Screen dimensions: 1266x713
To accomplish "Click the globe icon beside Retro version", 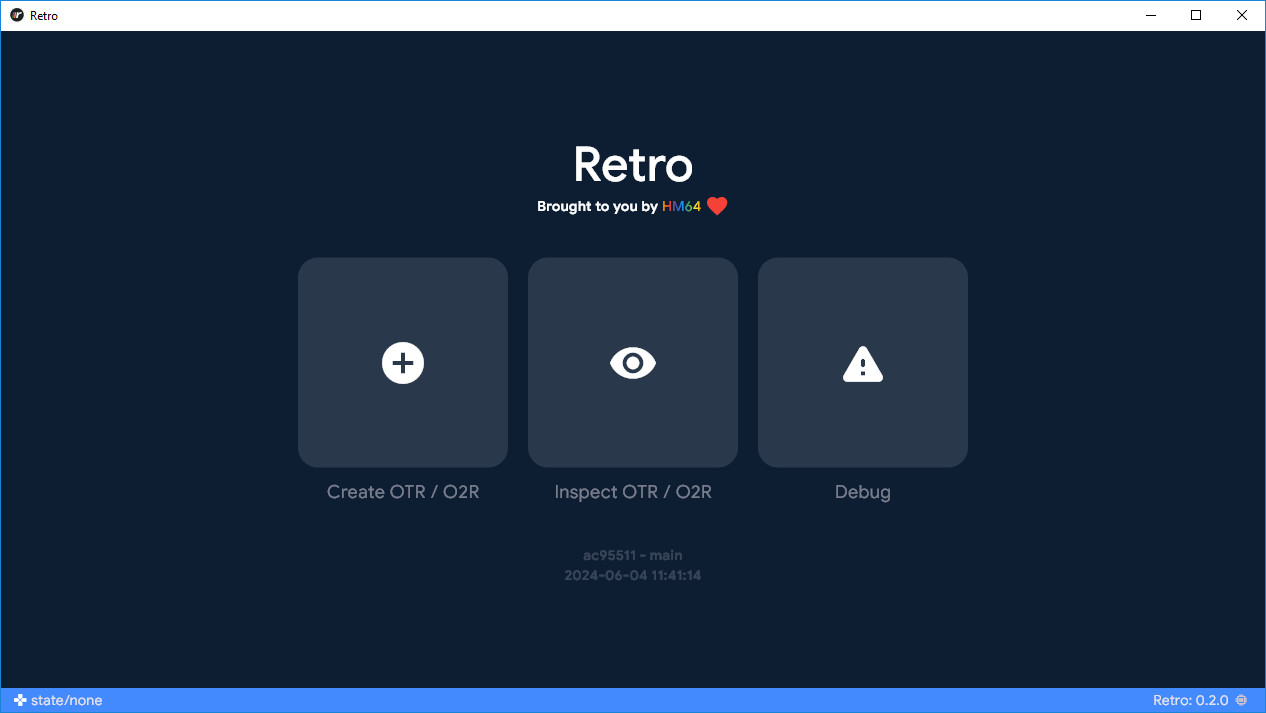I will click(1242, 700).
